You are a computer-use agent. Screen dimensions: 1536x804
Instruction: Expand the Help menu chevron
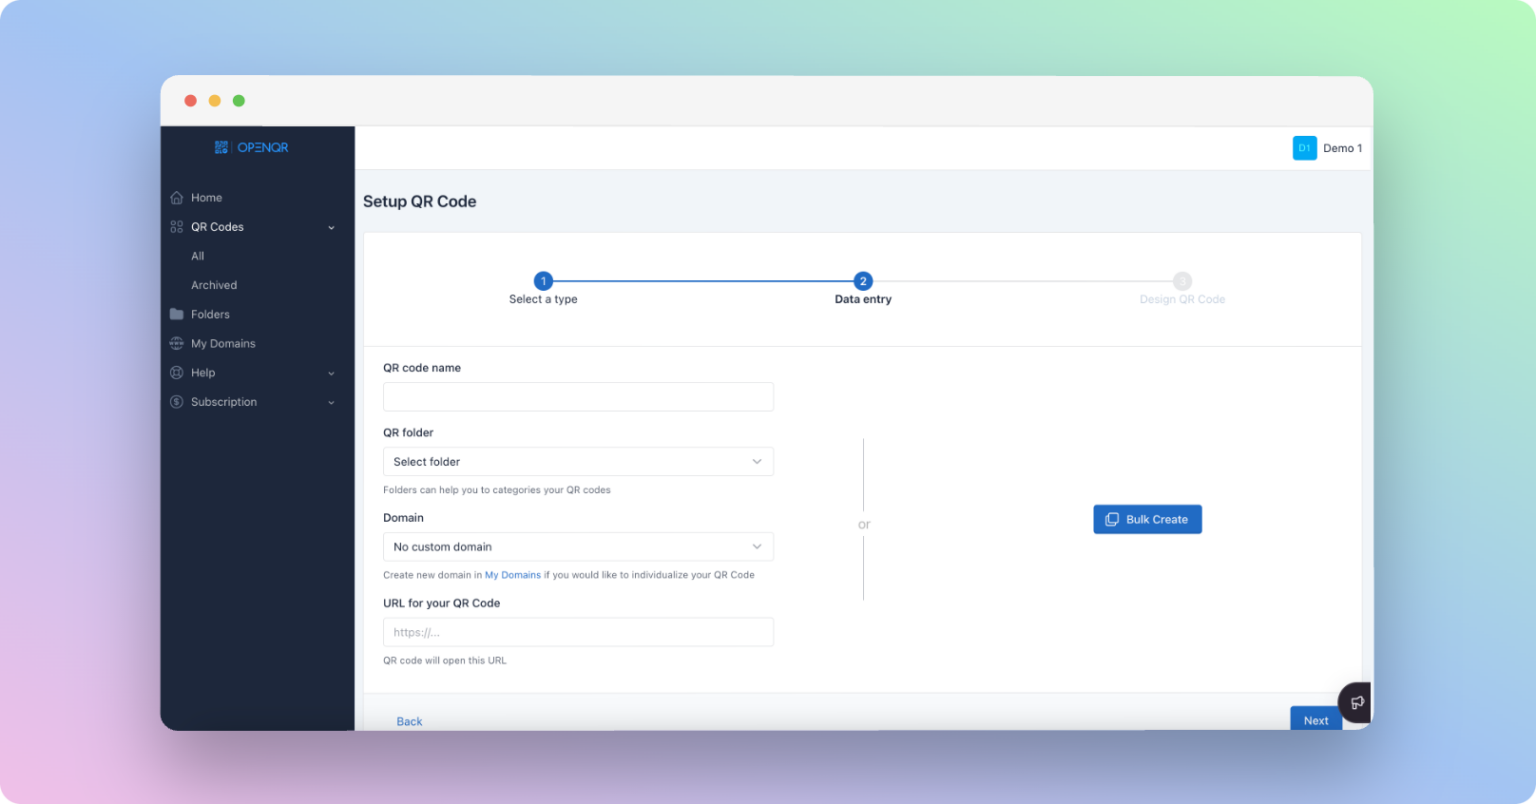(x=331, y=373)
